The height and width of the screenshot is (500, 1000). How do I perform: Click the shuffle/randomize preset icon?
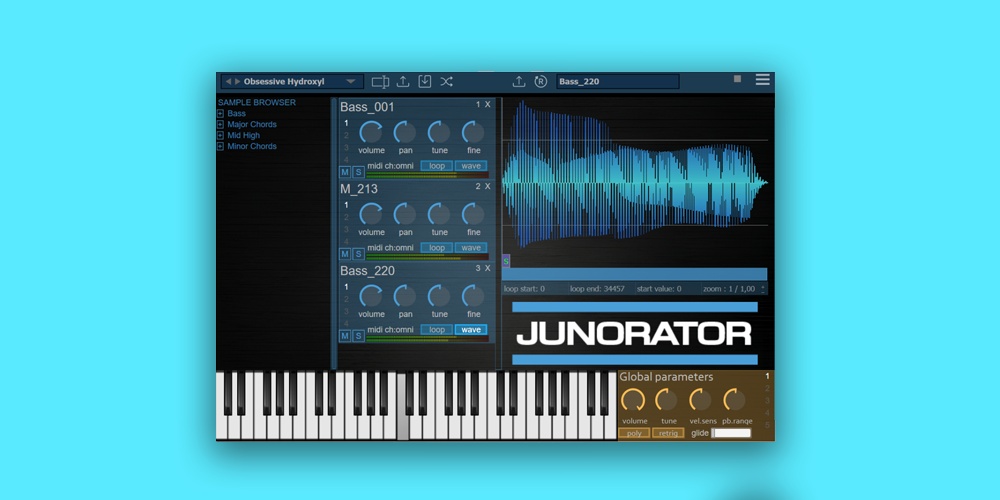pyautogui.click(x=447, y=82)
